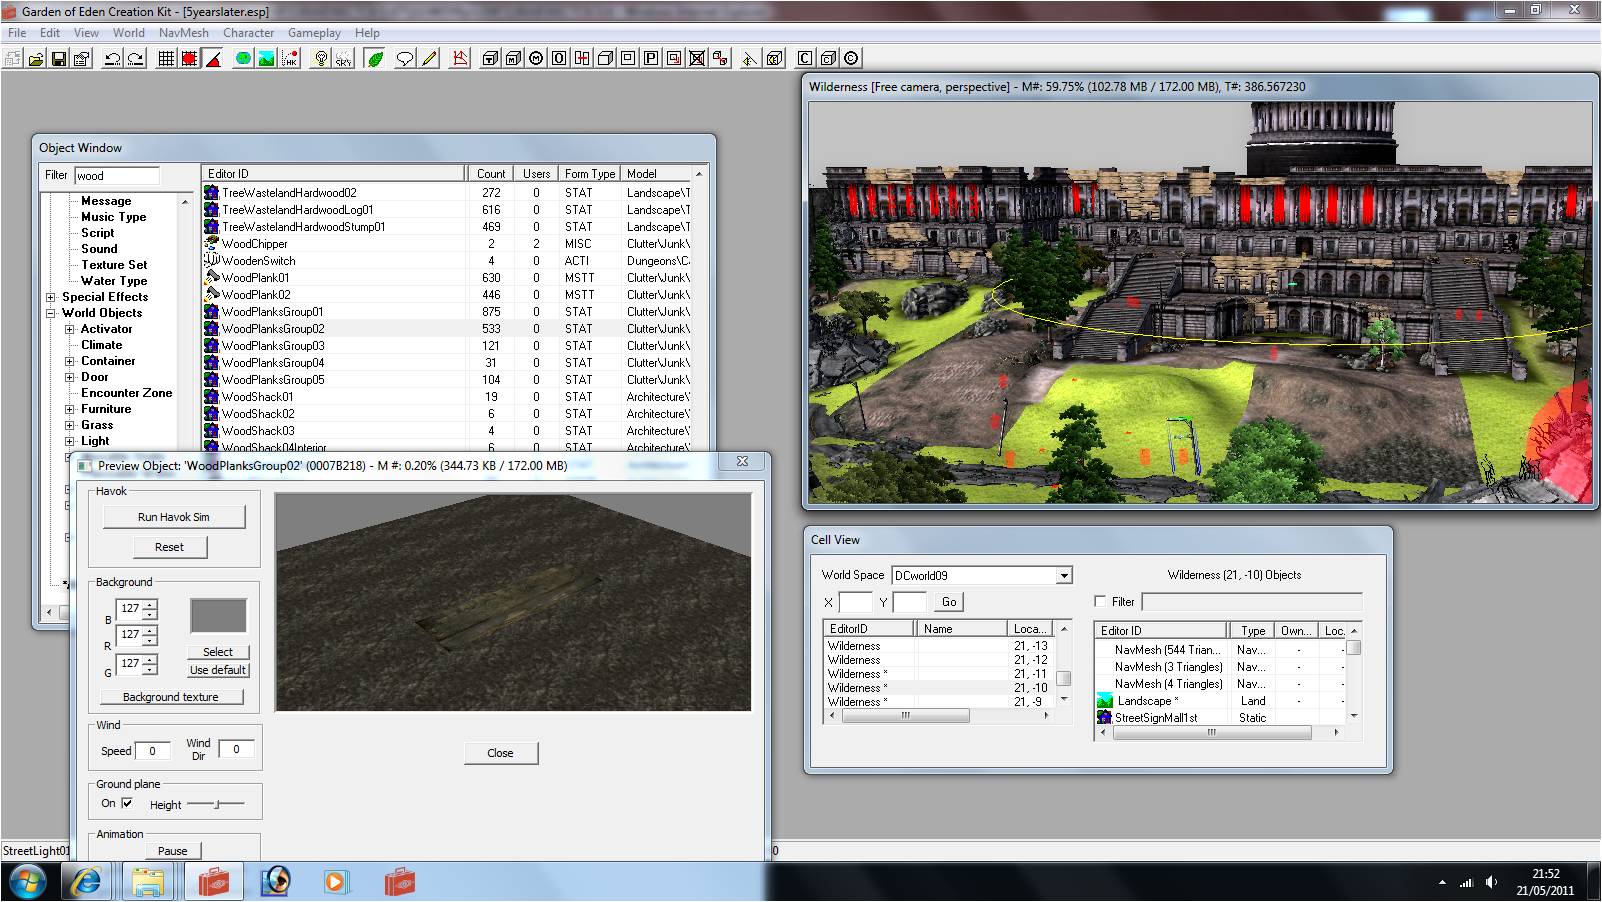Viewport: 1602px width, 902px height.
Task: Click the Object Window Filter text field
Action: [116, 176]
